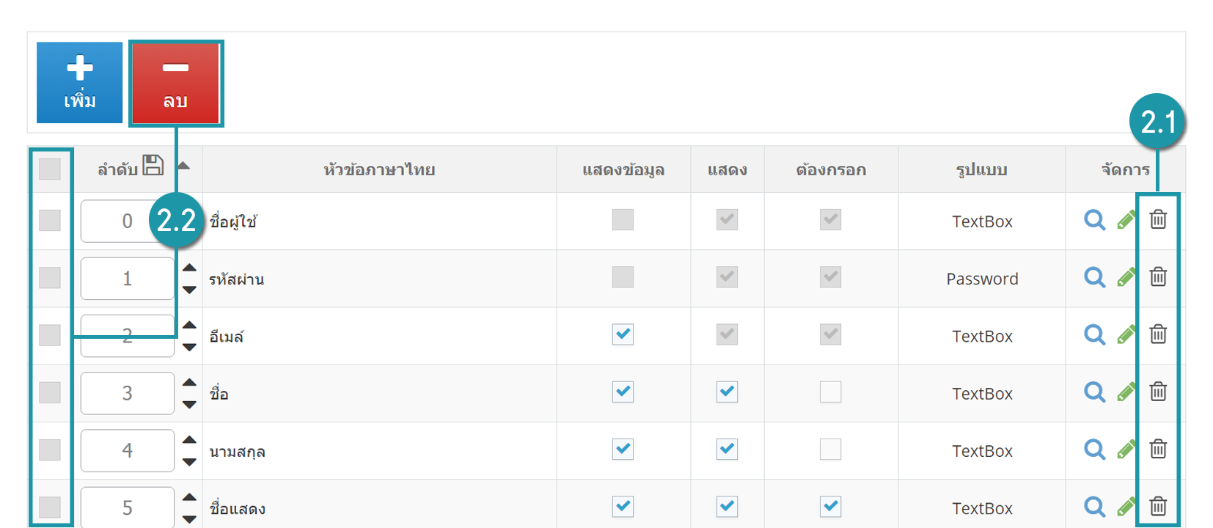Viewport: 1213px width, 528px height.
Task: Edit ชื่อแสดง row with pencil icon
Action: (1127, 506)
